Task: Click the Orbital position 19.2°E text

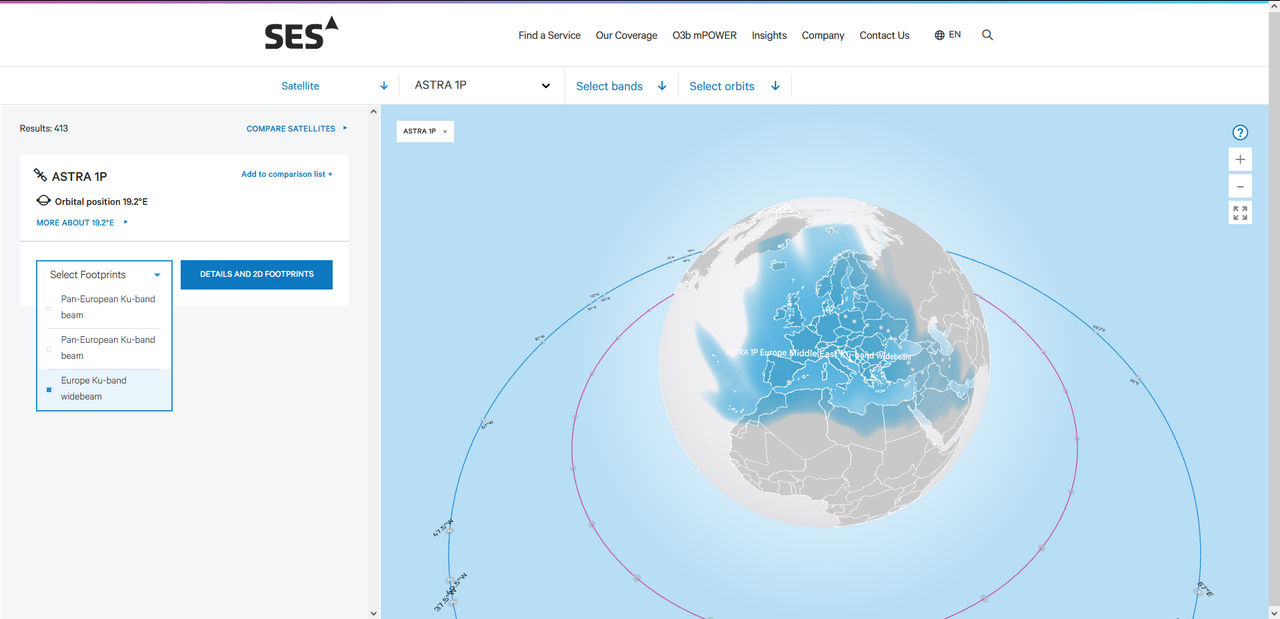Action: (101, 202)
